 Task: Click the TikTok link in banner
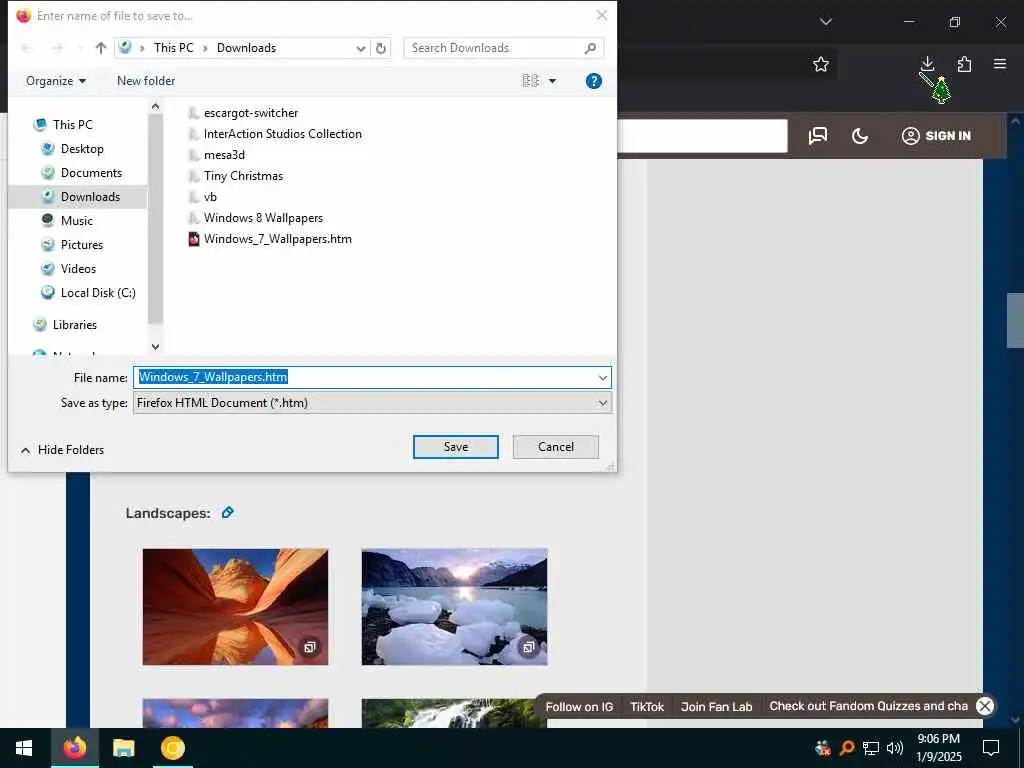click(x=647, y=707)
